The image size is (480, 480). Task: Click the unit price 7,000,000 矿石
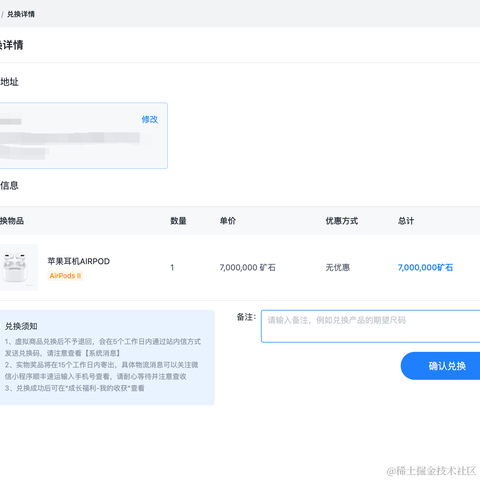point(248,267)
